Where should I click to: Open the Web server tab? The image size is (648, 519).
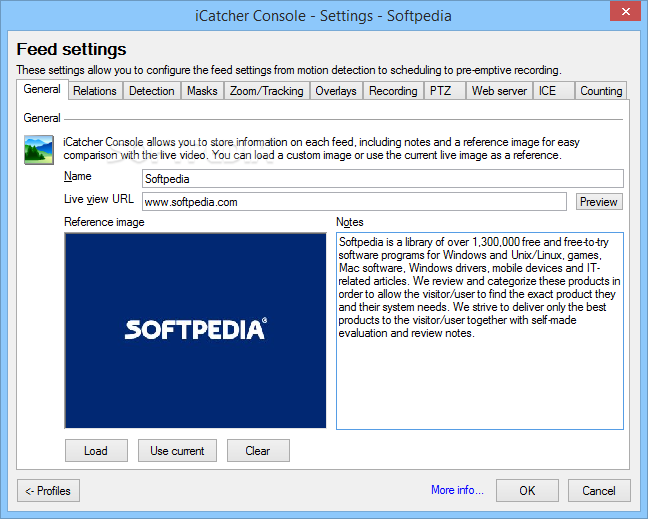click(x=499, y=91)
